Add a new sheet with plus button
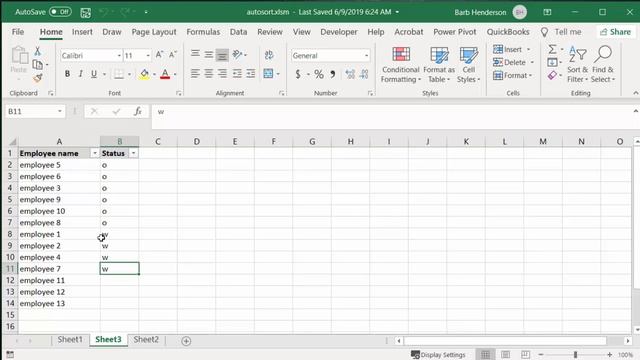The image size is (640, 360). tap(186, 341)
